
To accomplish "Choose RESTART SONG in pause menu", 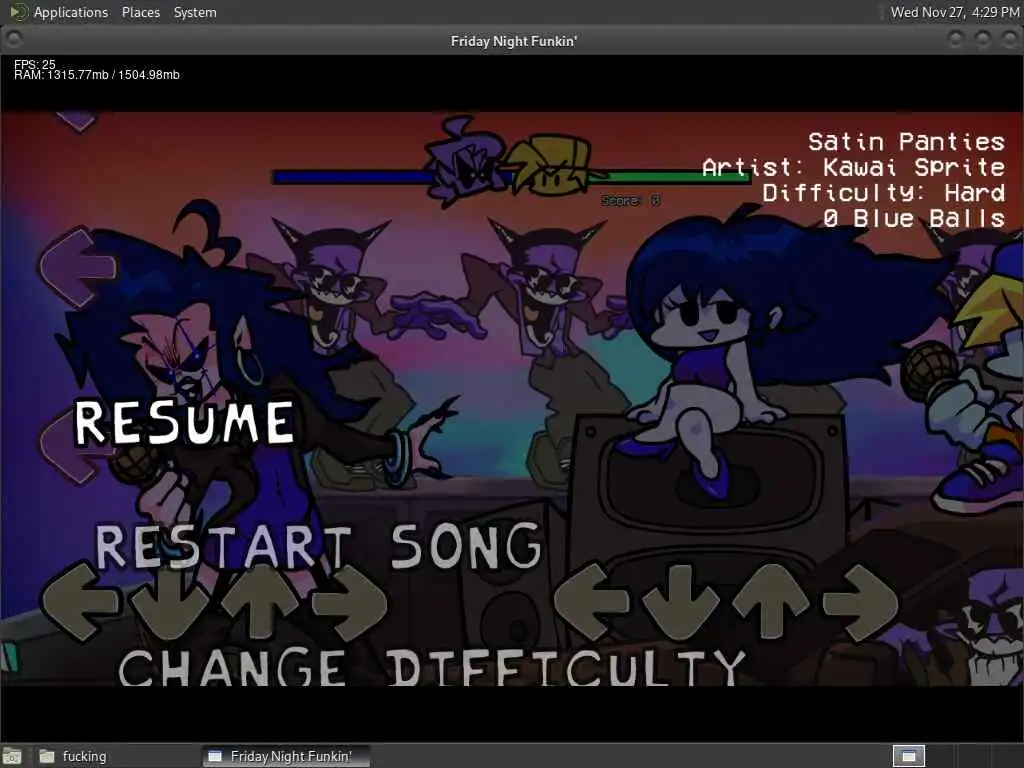I will (x=319, y=546).
